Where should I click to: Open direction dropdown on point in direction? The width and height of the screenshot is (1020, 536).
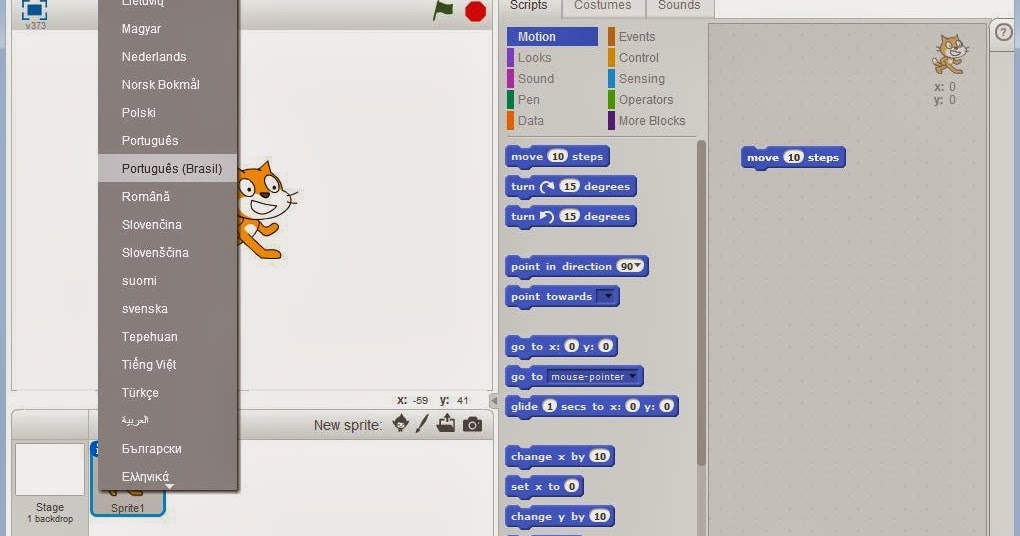pos(638,266)
